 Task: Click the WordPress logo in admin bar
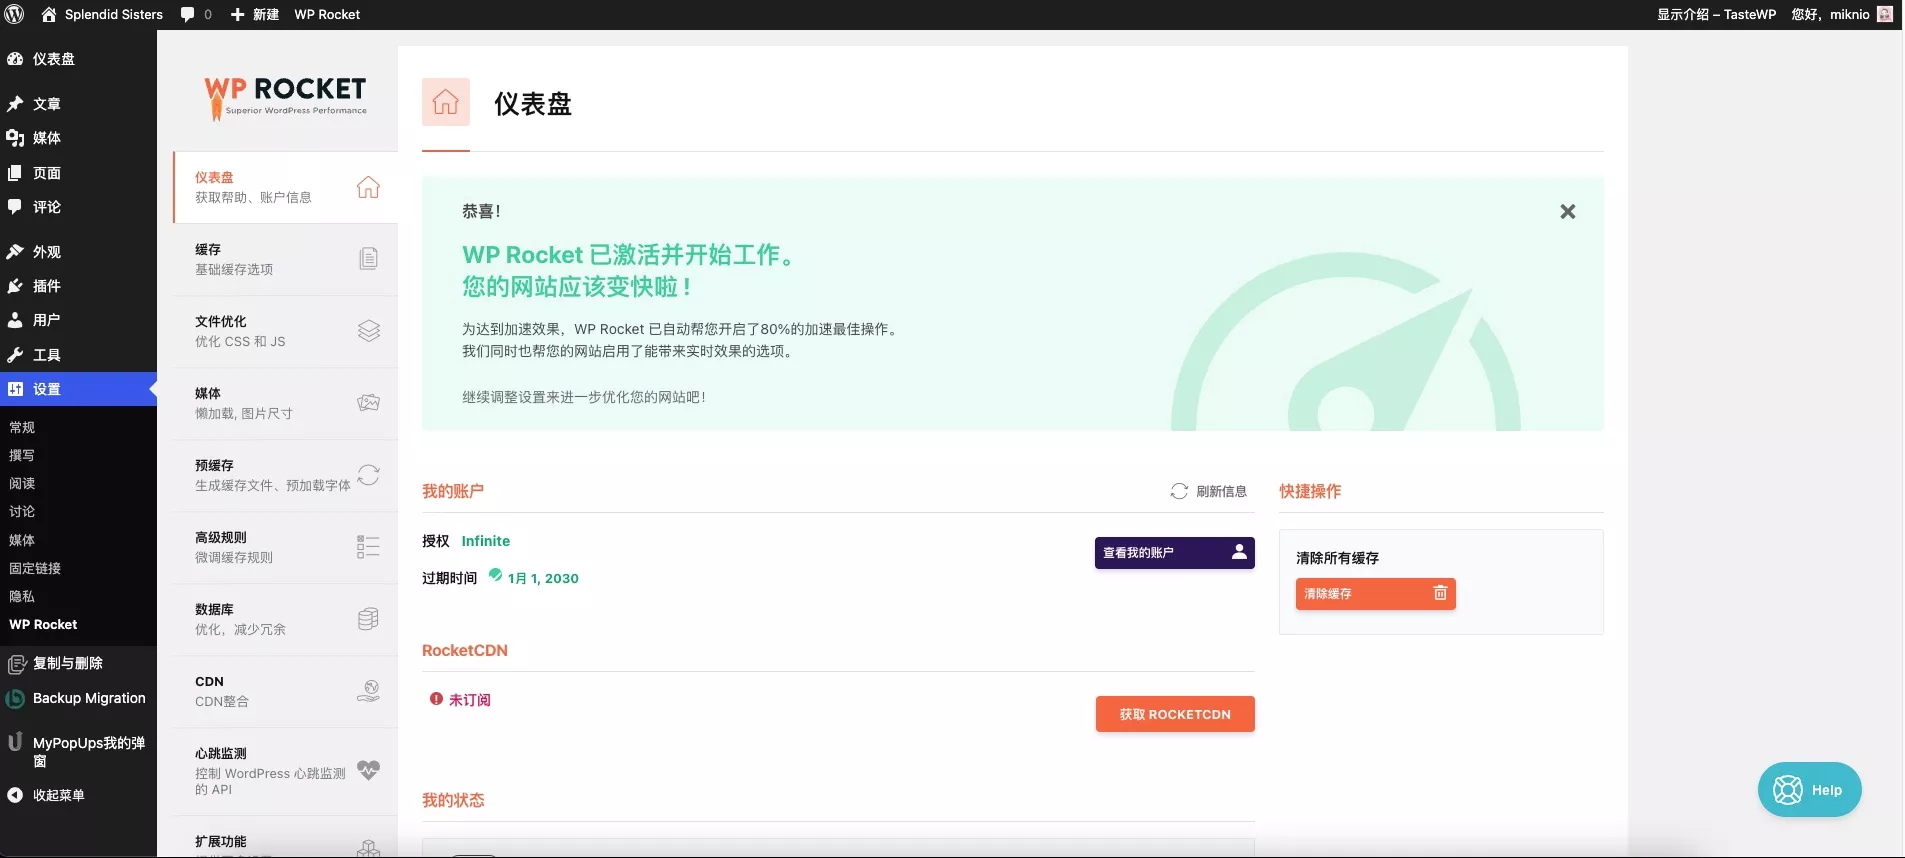pos(15,14)
